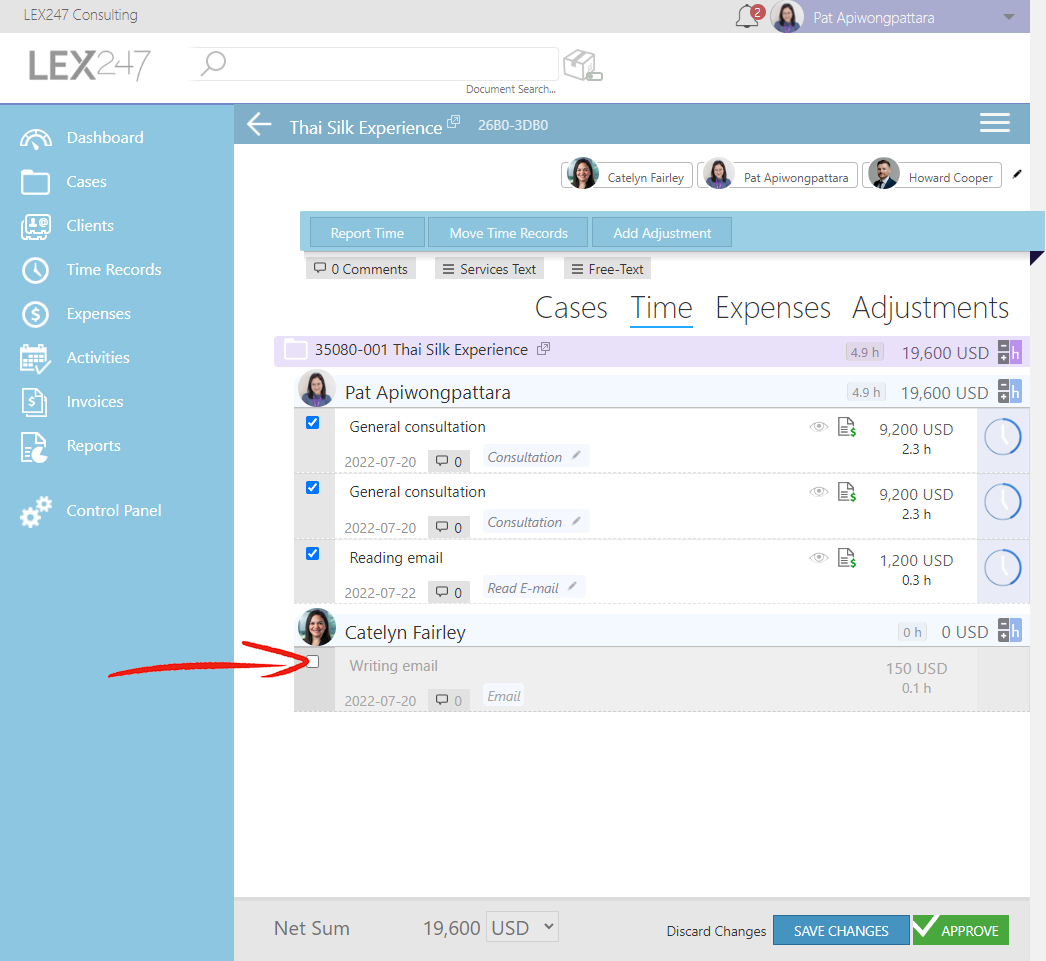Image resolution: width=1046 pixels, height=961 pixels.
Task: Click the Reports sidebar icon
Action: click(x=35, y=447)
